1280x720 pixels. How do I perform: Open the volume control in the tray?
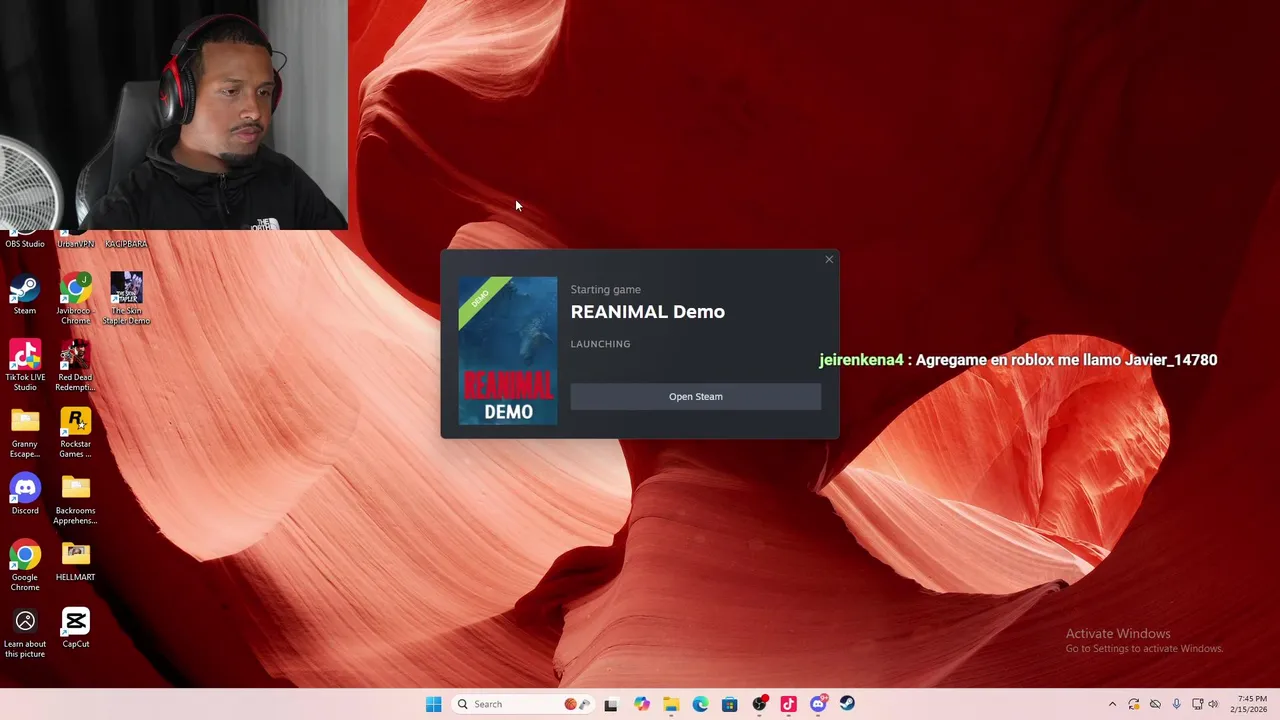1213,704
